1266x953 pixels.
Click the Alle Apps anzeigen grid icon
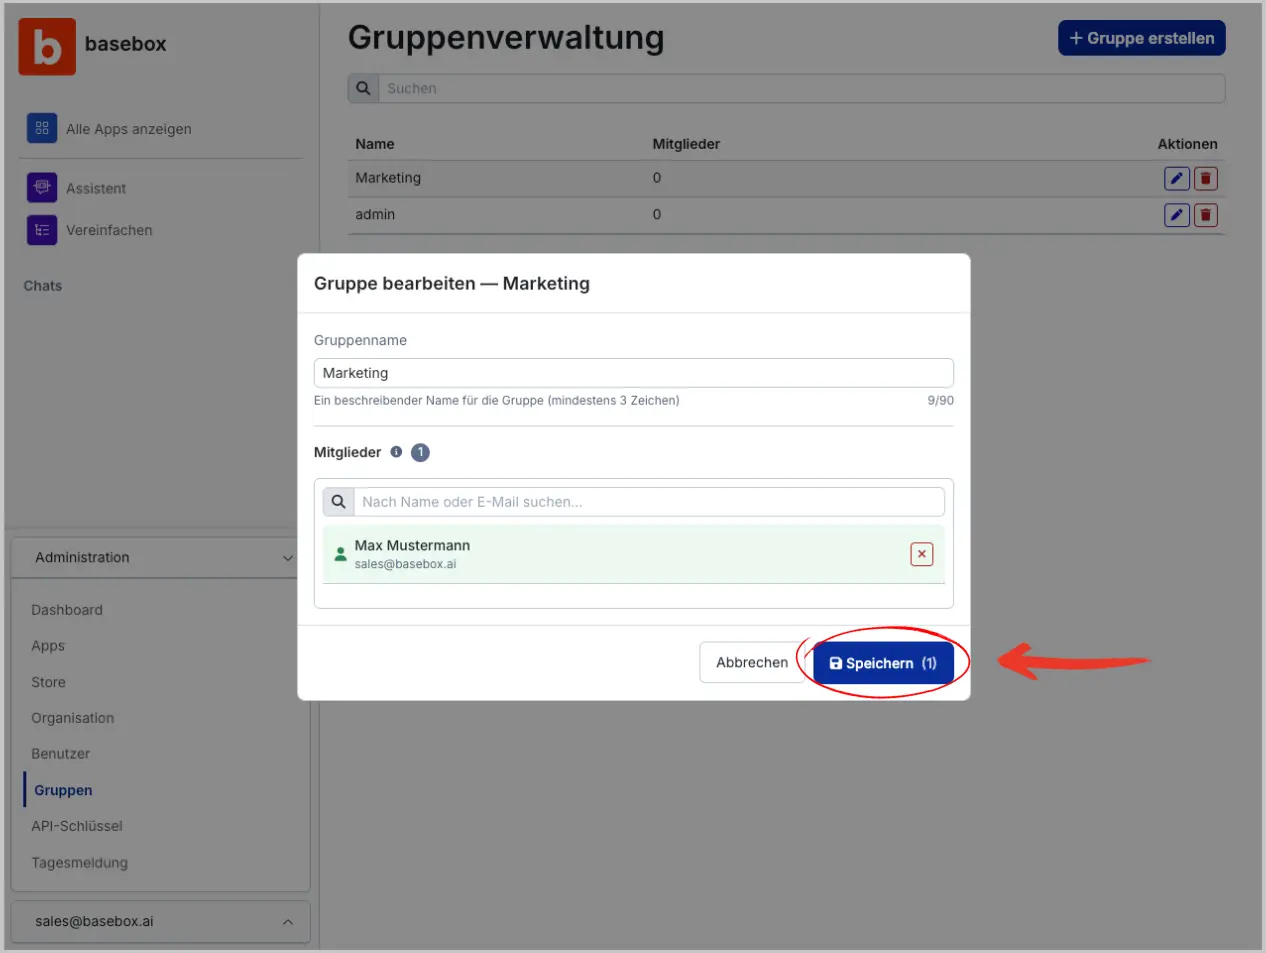(42, 128)
